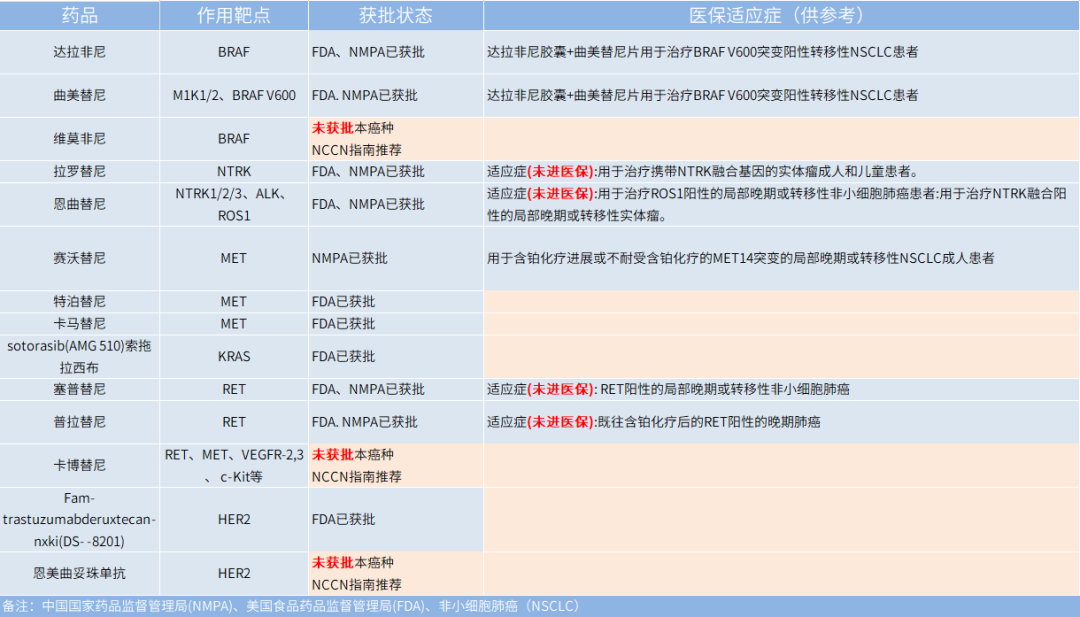The image size is (1080, 617).
Task: Select the drug name 恩美曲妥珠单抗
Action: coord(80,573)
